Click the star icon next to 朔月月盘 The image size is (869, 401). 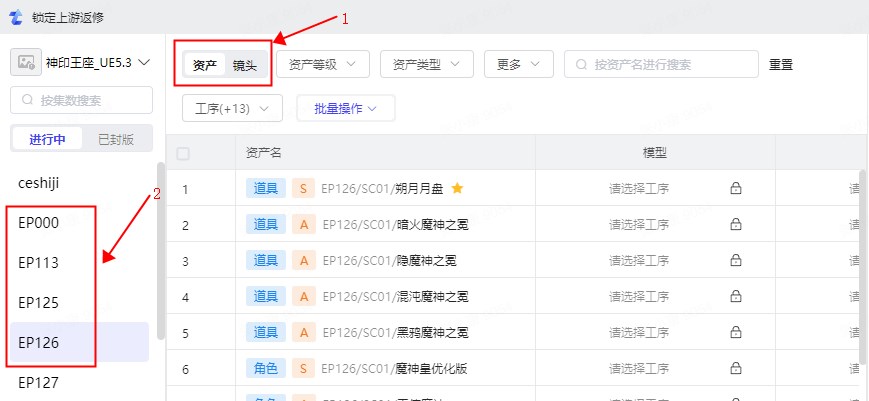tap(457, 188)
